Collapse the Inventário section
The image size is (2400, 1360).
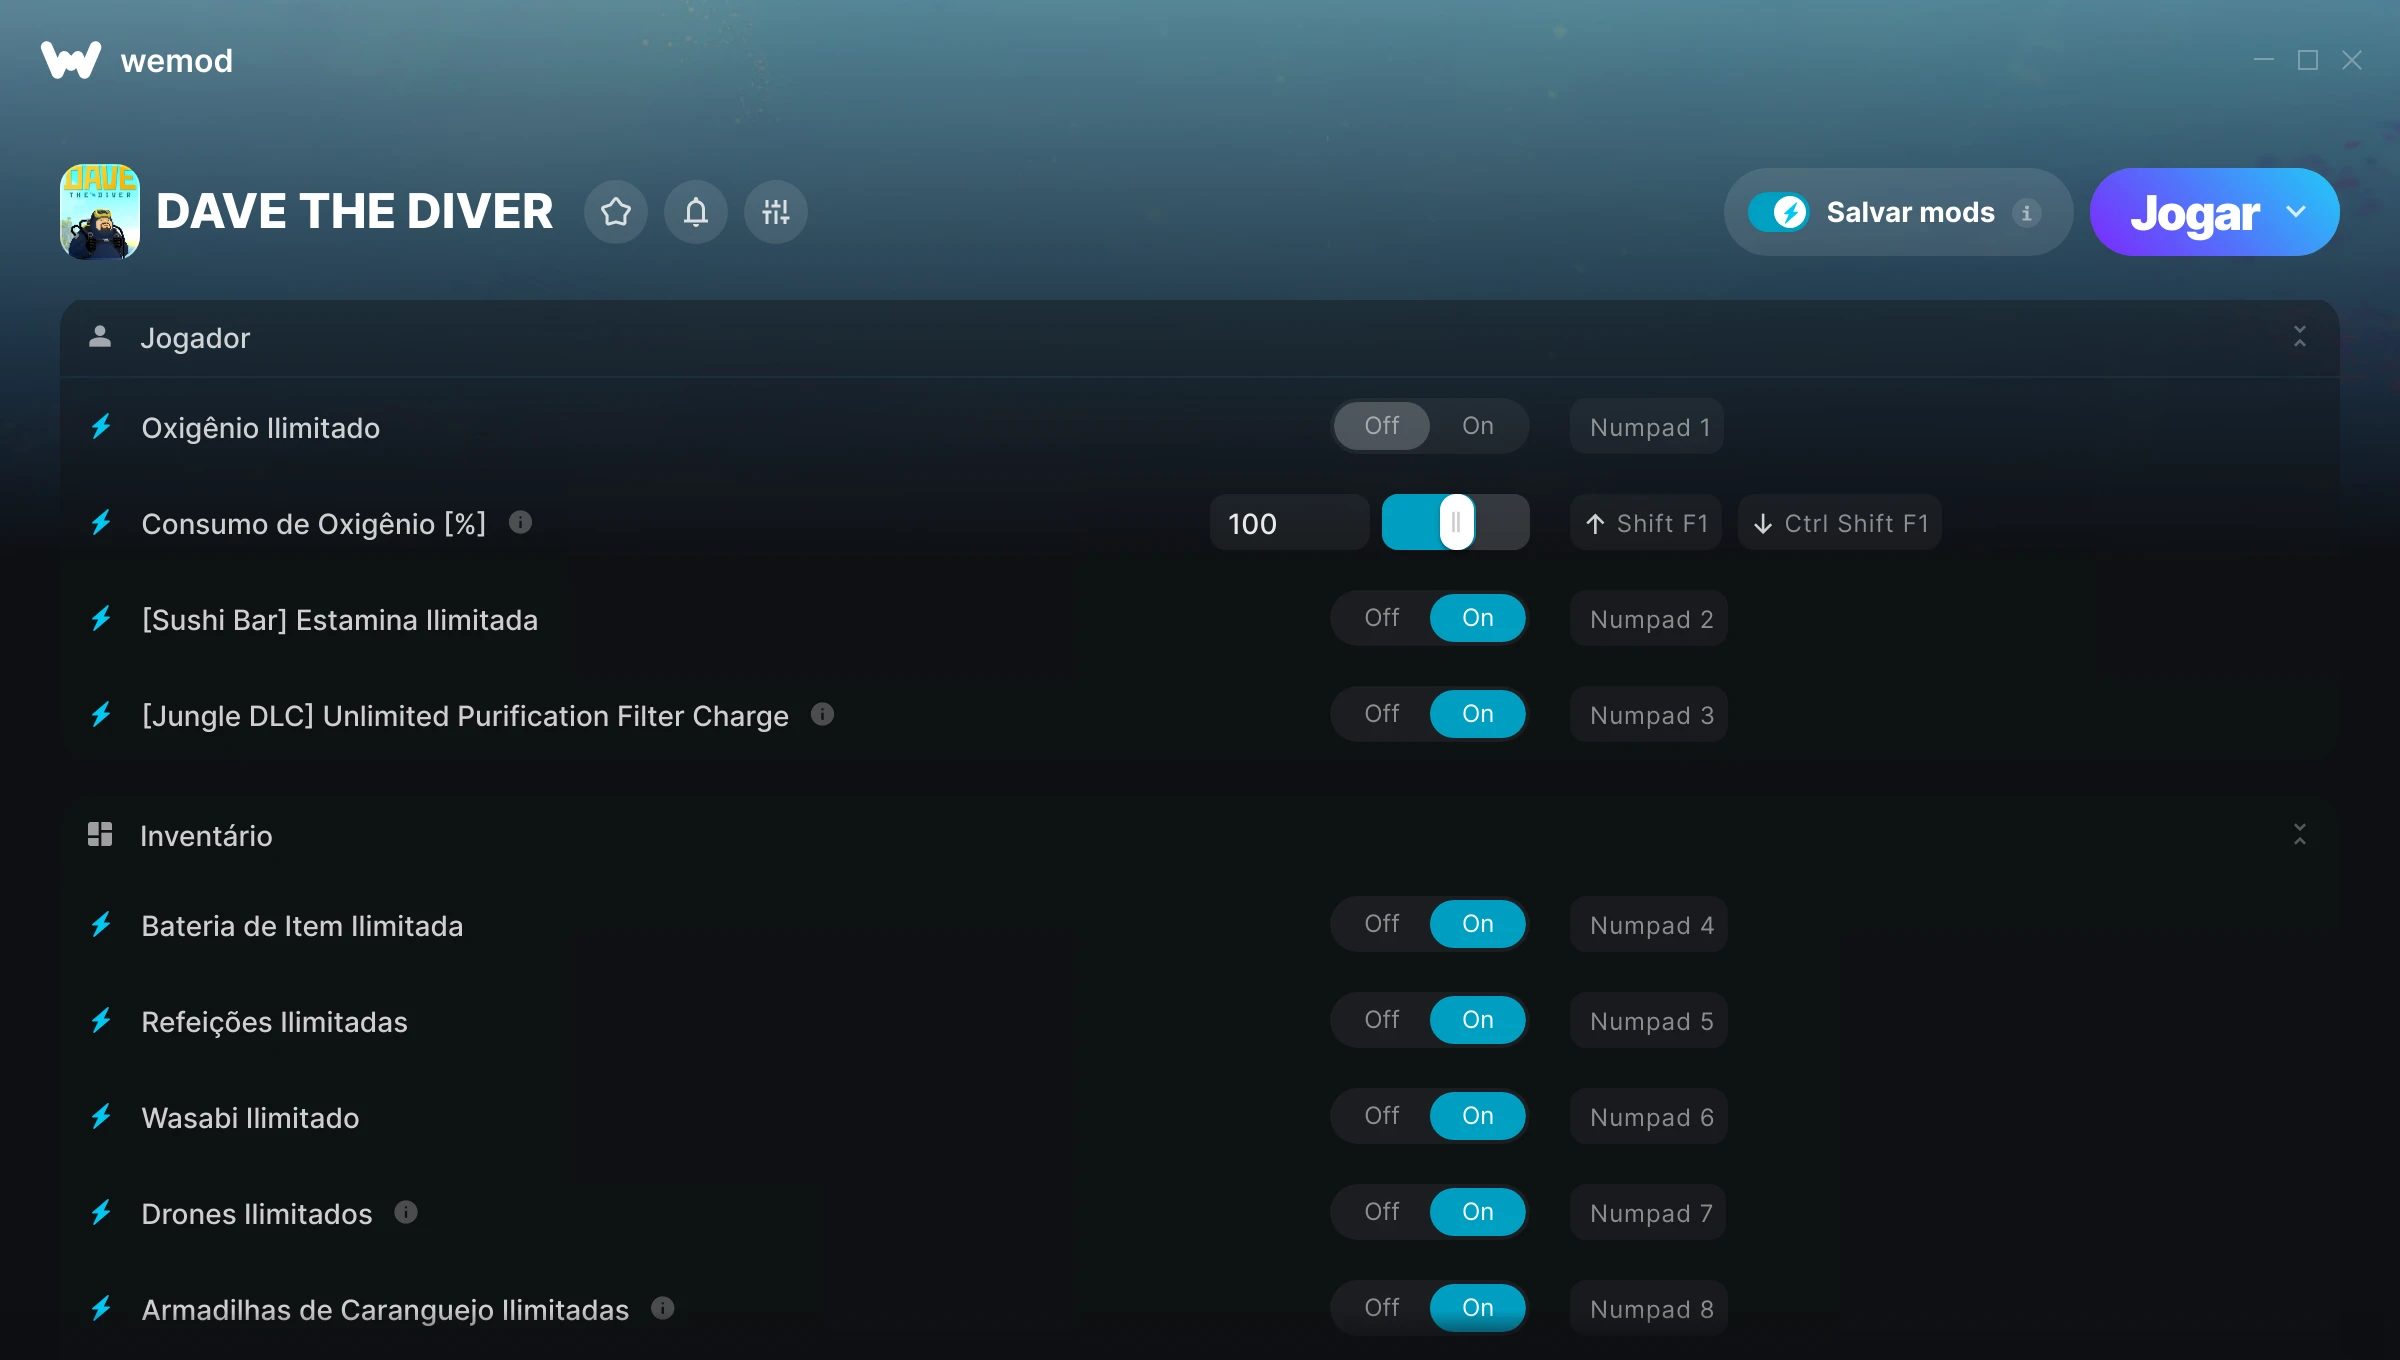[x=2300, y=835]
